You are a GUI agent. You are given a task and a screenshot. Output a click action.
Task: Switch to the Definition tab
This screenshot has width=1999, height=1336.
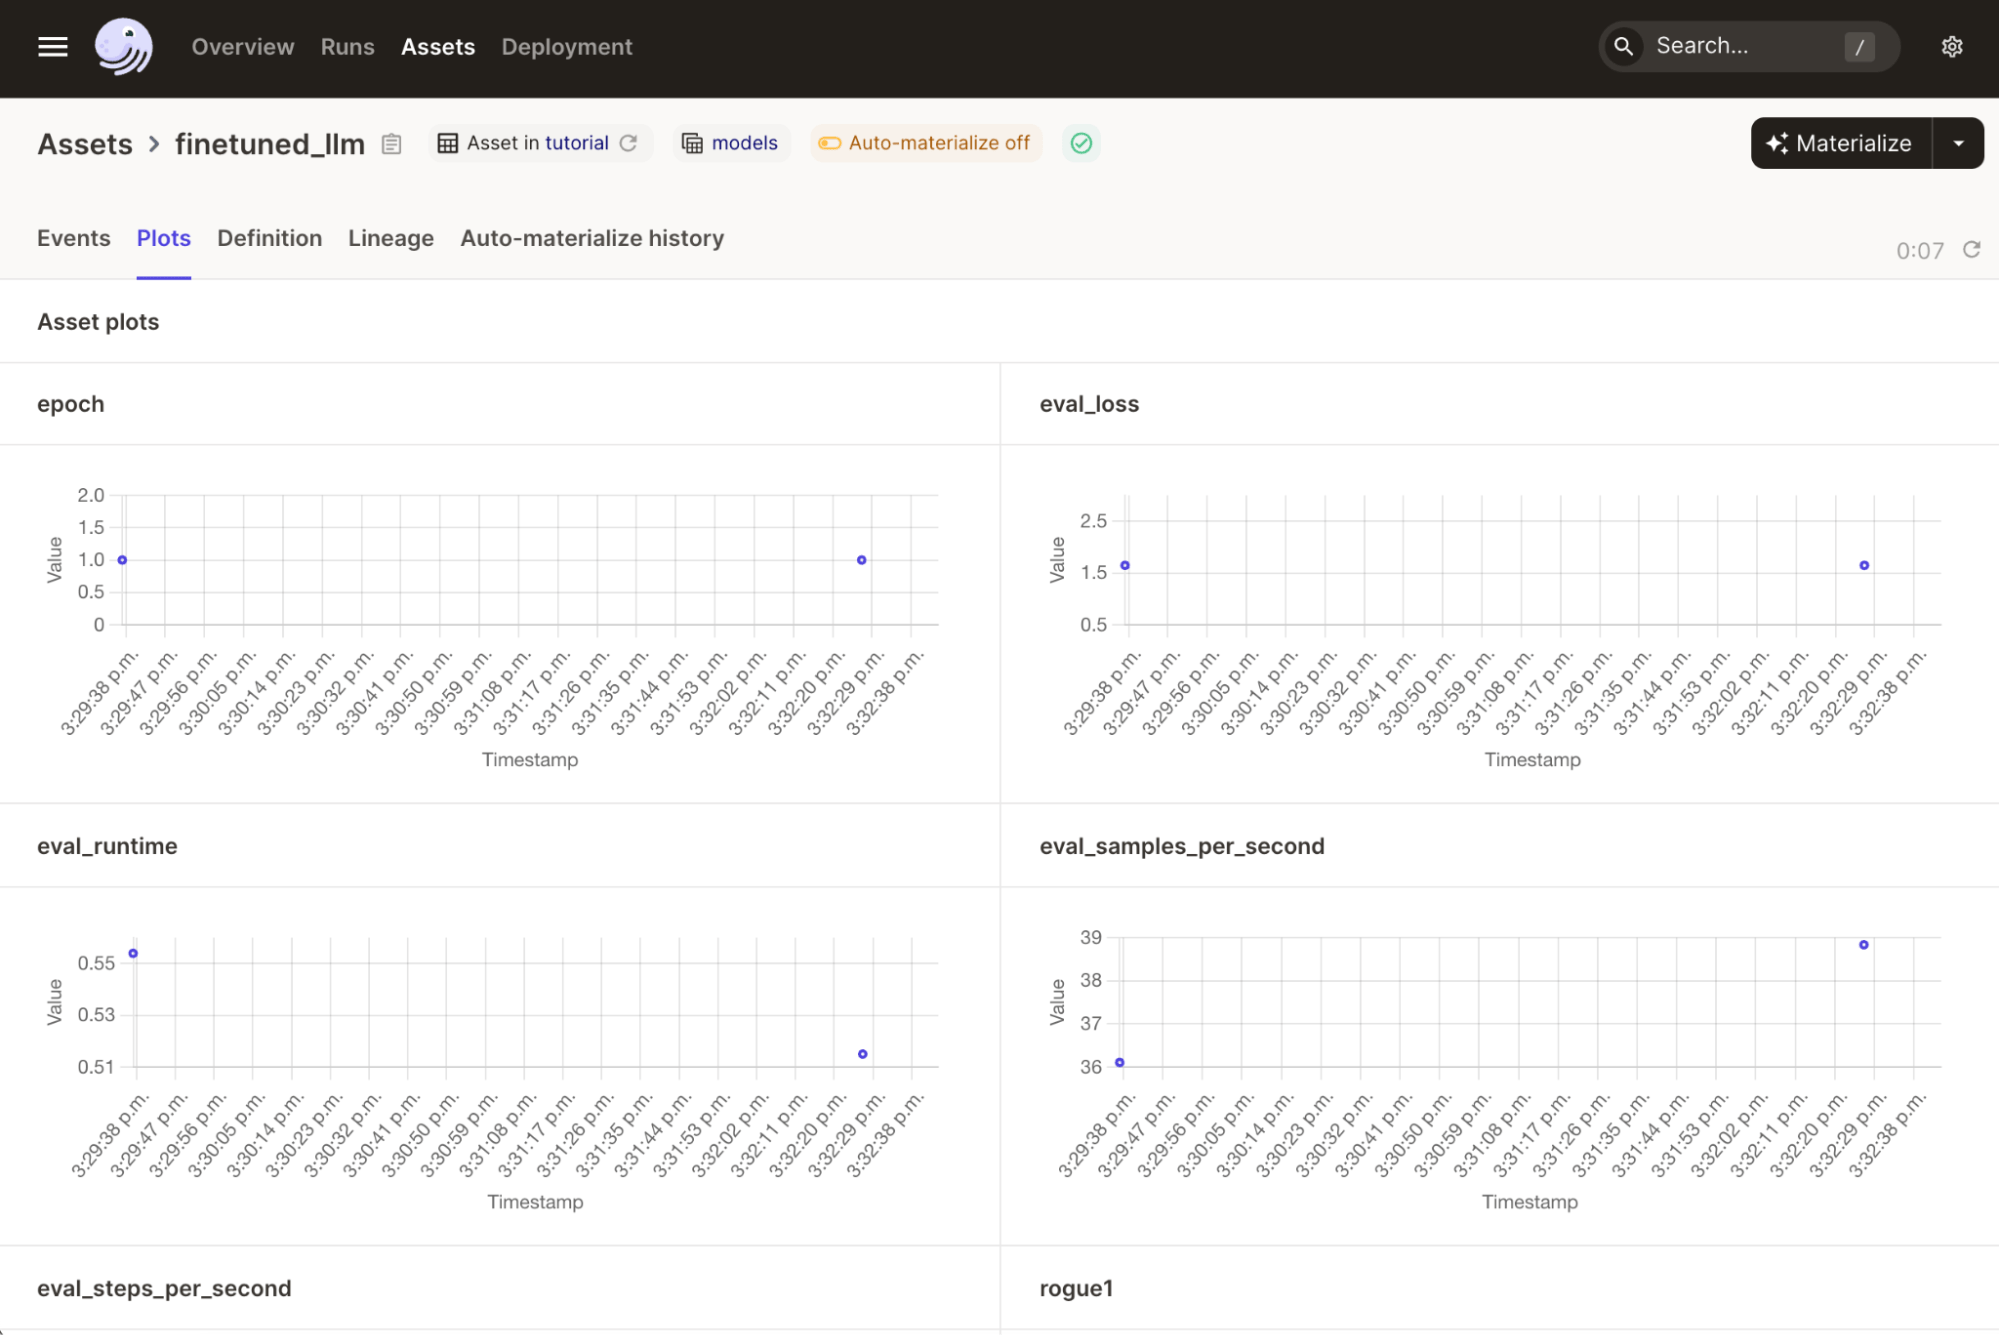tap(270, 238)
